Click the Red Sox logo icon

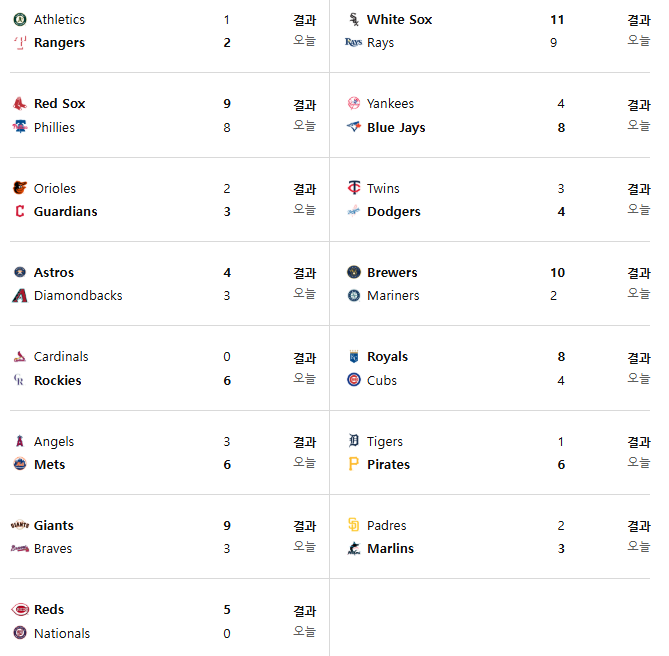(20, 103)
